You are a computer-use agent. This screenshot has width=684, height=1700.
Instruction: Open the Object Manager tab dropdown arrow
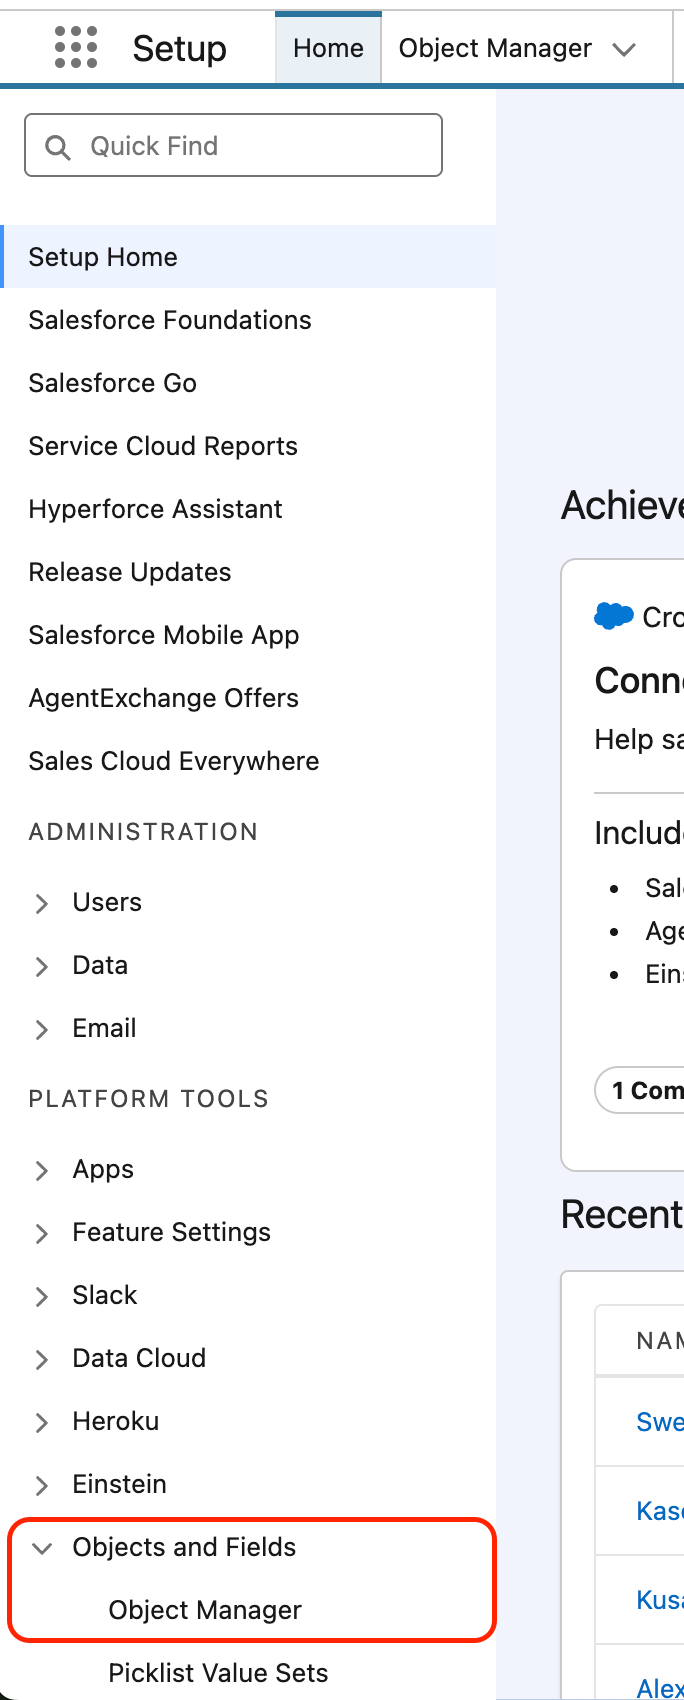tap(625, 49)
